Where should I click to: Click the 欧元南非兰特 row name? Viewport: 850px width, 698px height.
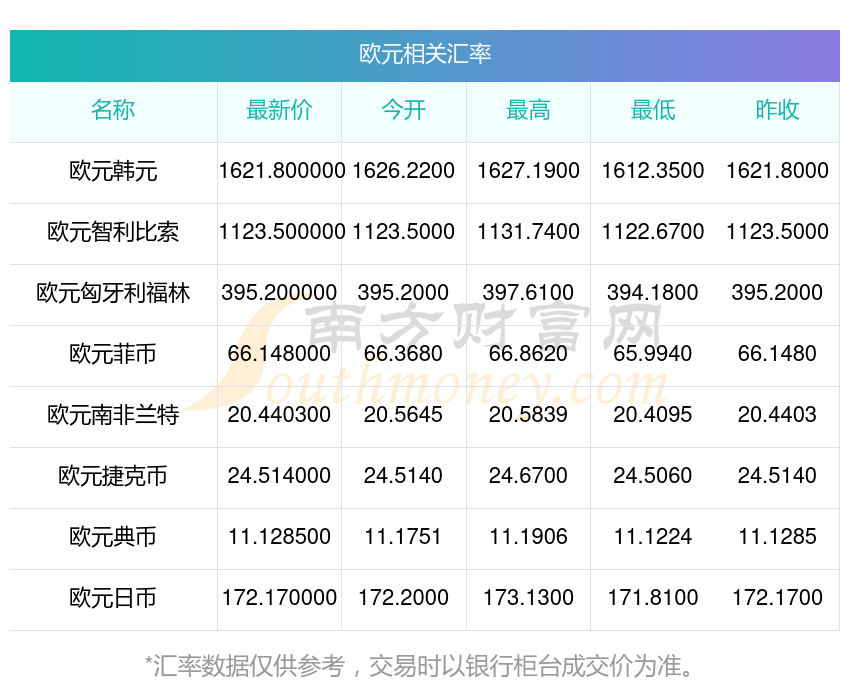[x=113, y=415]
